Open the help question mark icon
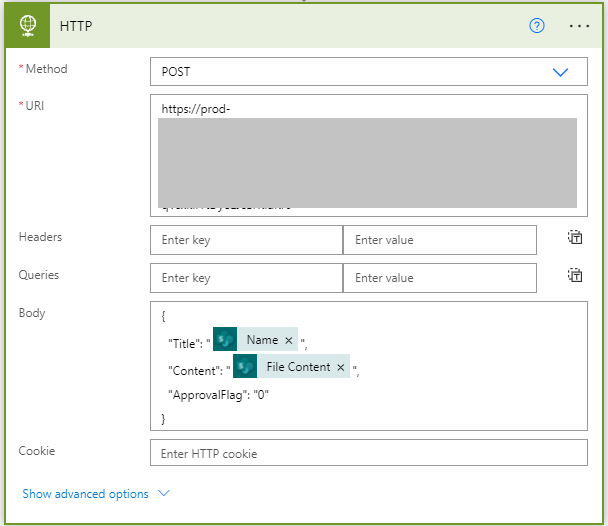 (537, 26)
